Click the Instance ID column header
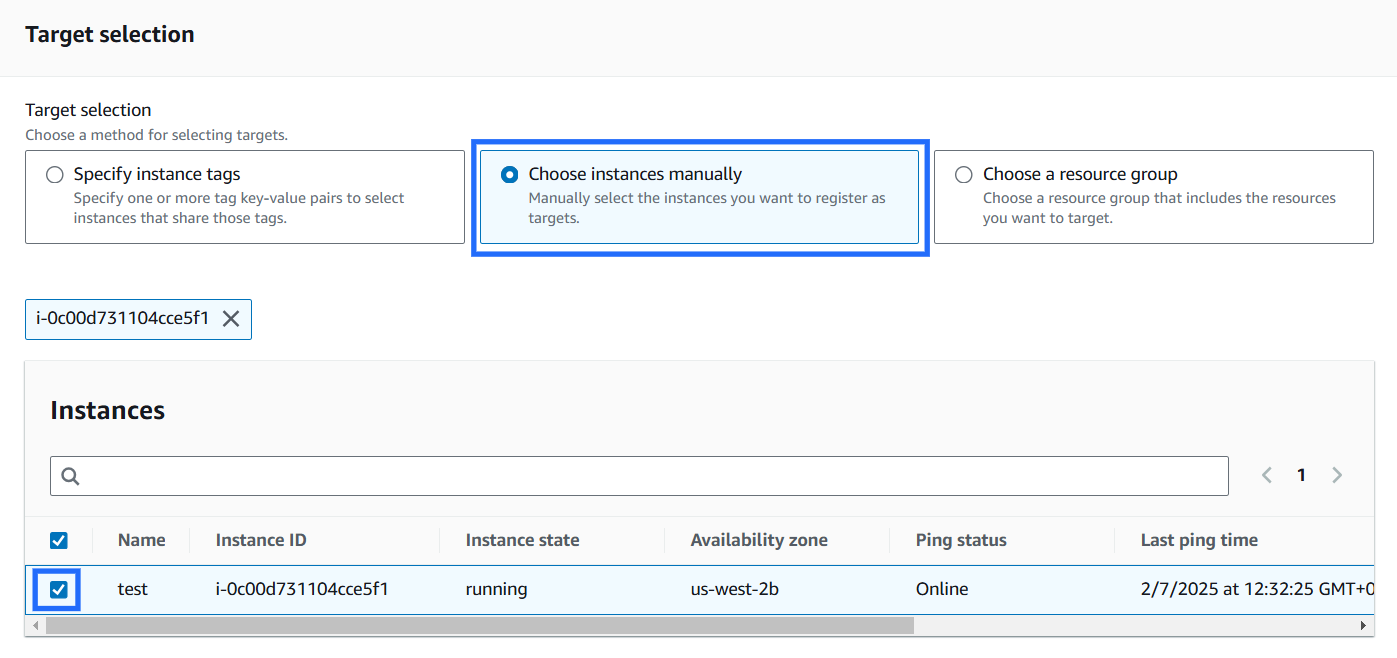Image resolution: width=1397 pixels, height=658 pixels. pos(261,540)
